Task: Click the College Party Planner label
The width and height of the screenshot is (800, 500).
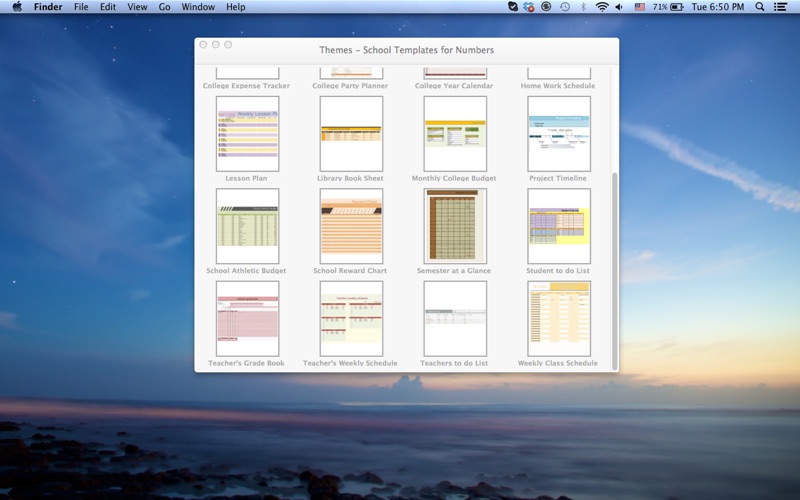Action: click(350, 86)
